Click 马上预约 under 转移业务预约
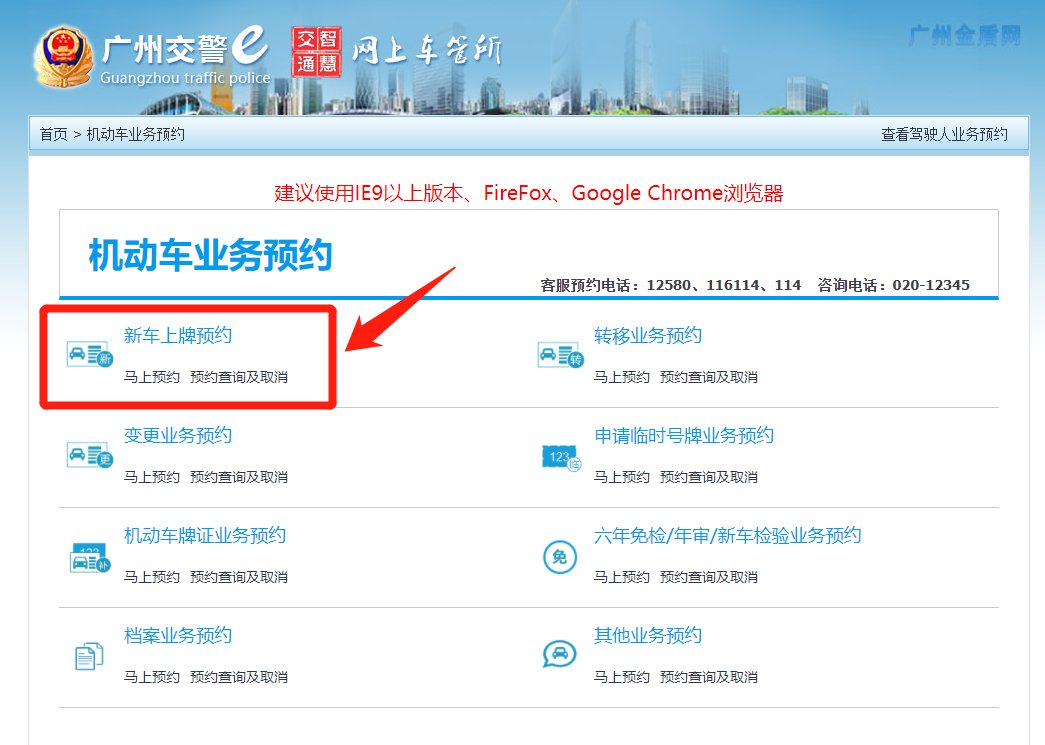This screenshot has width=1045, height=745. click(621, 377)
